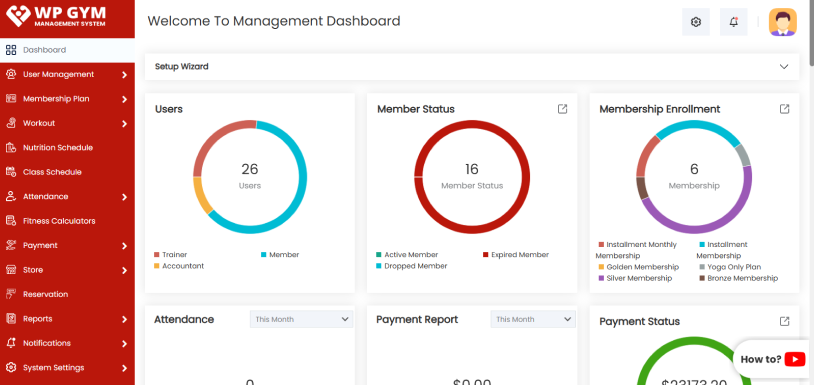Expand Attendance submenu arrow
Image resolution: width=814 pixels, height=385 pixels.
(125, 197)
